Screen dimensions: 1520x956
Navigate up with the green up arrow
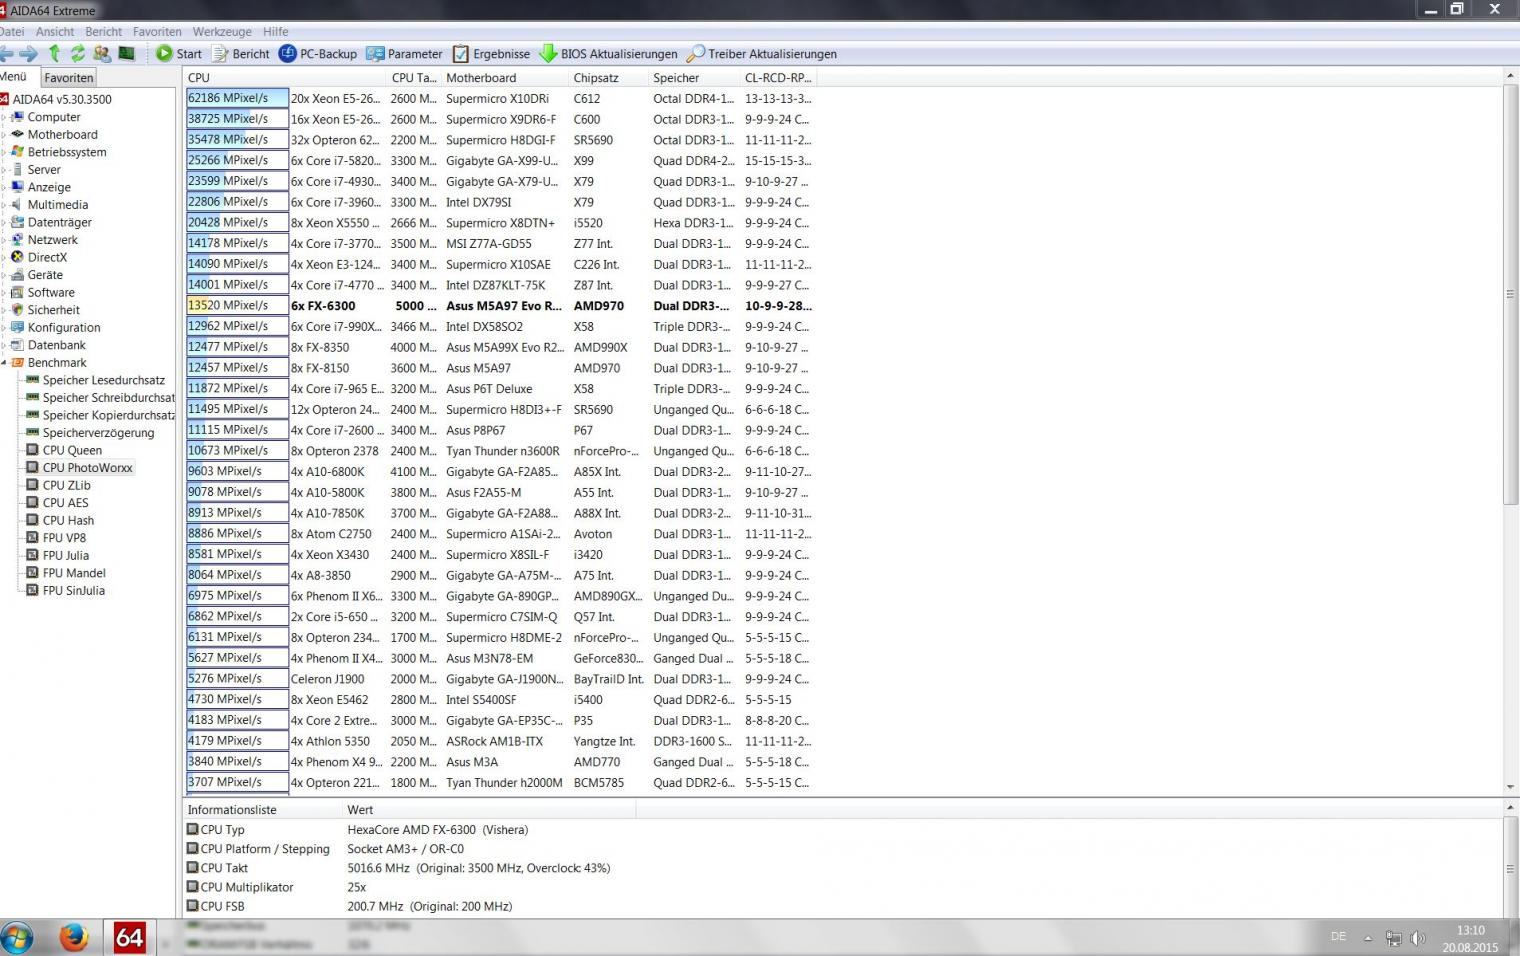point(54,54)
